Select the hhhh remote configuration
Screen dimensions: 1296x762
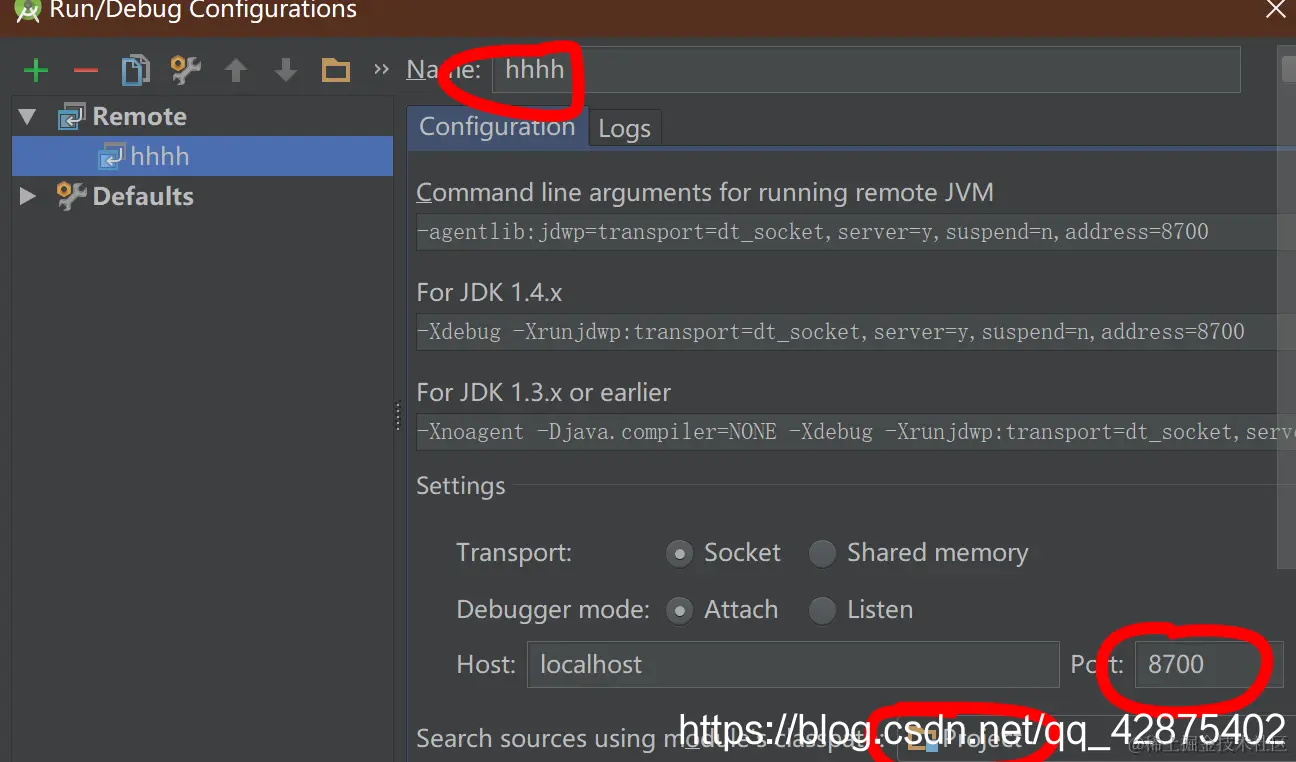click(202, 156)
